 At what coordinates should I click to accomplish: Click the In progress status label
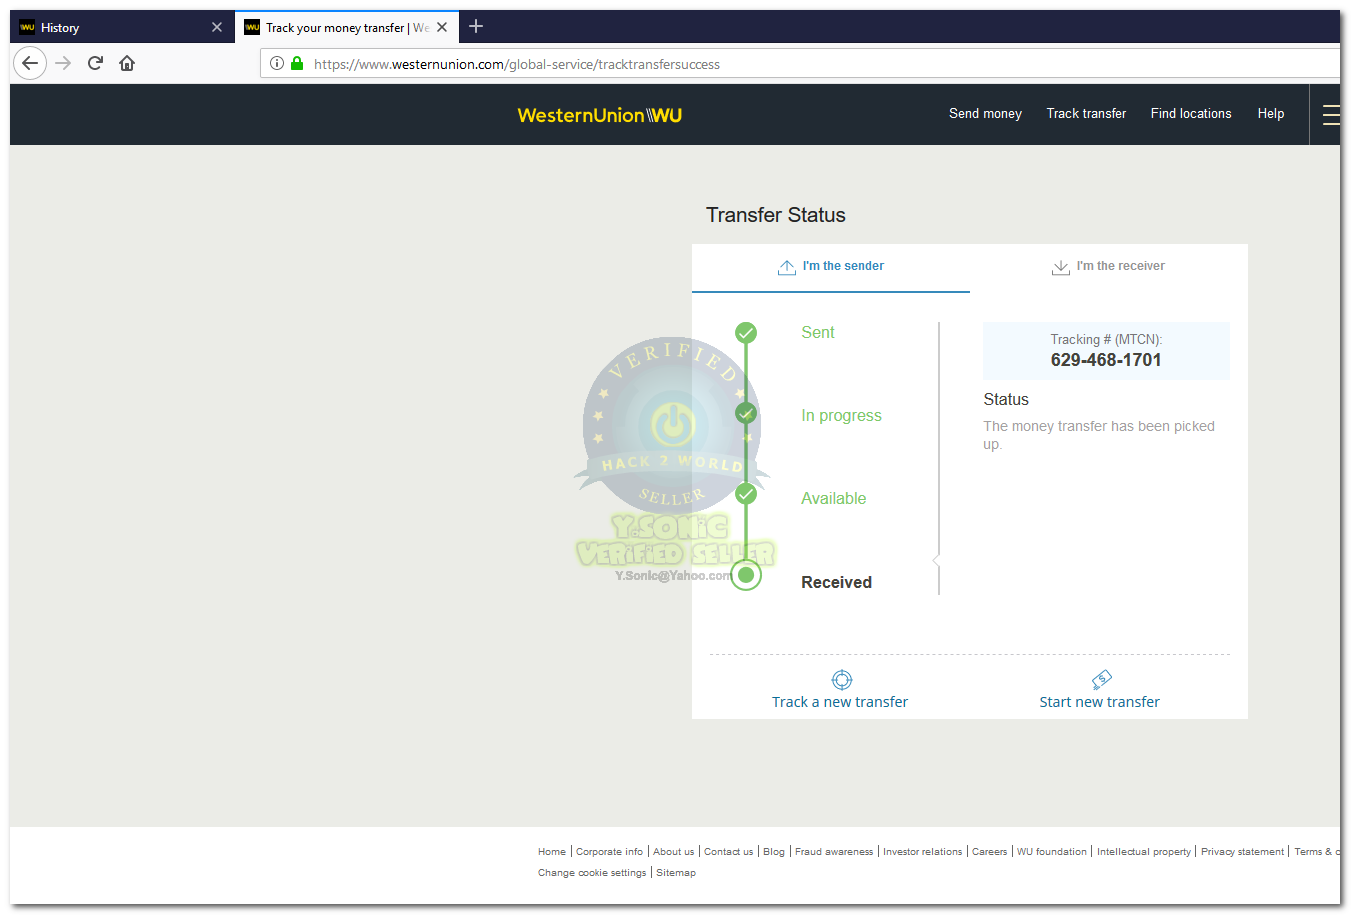pyautogui.click(x=841, y=416)
